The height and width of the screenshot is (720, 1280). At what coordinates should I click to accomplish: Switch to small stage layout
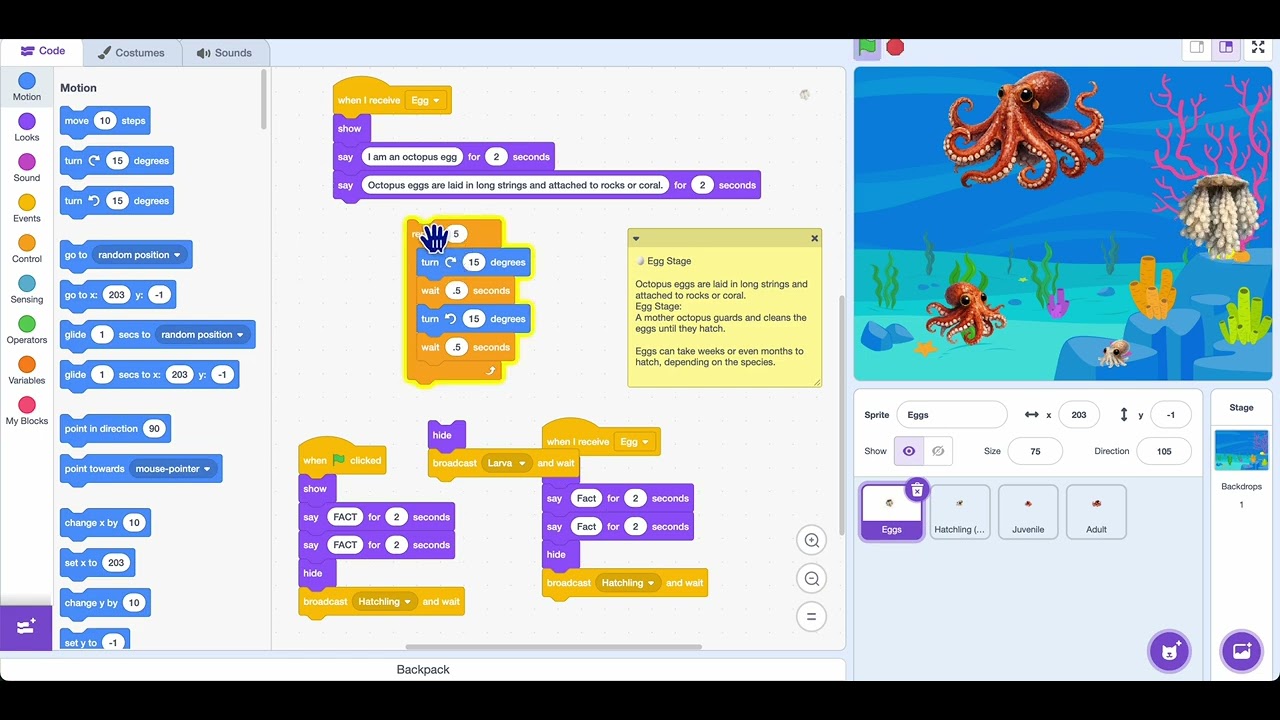click(x=1197, y=47)
